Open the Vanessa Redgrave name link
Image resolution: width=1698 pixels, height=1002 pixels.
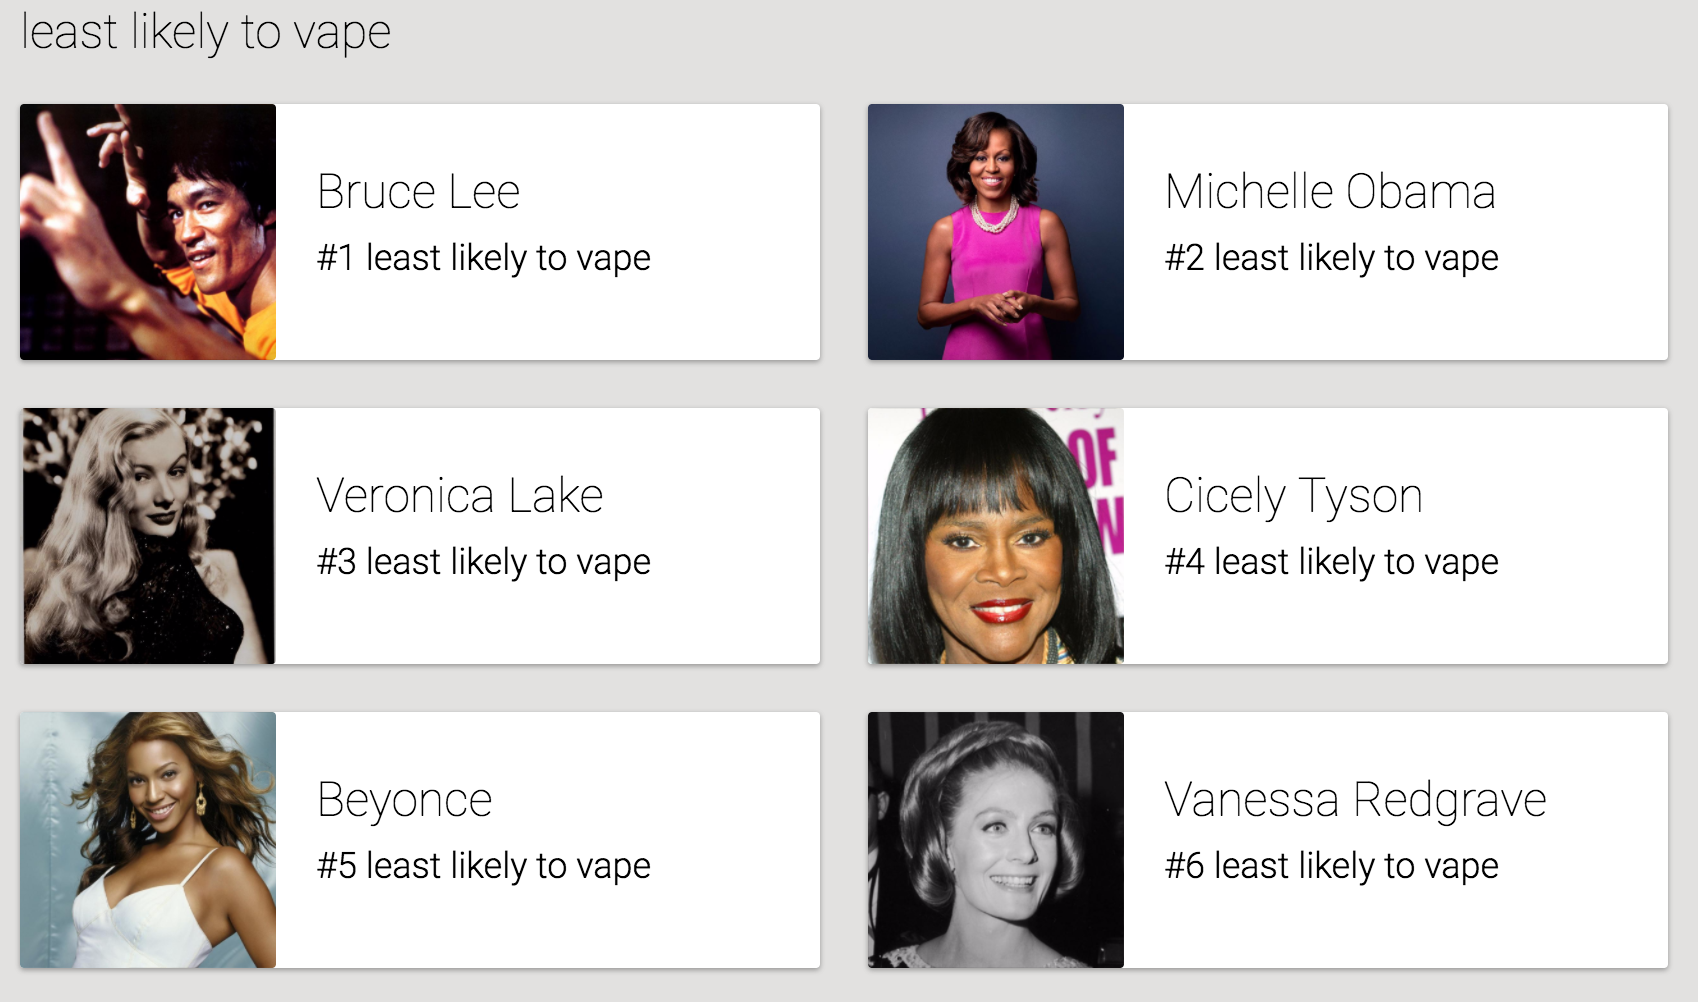coord(1355,800)
